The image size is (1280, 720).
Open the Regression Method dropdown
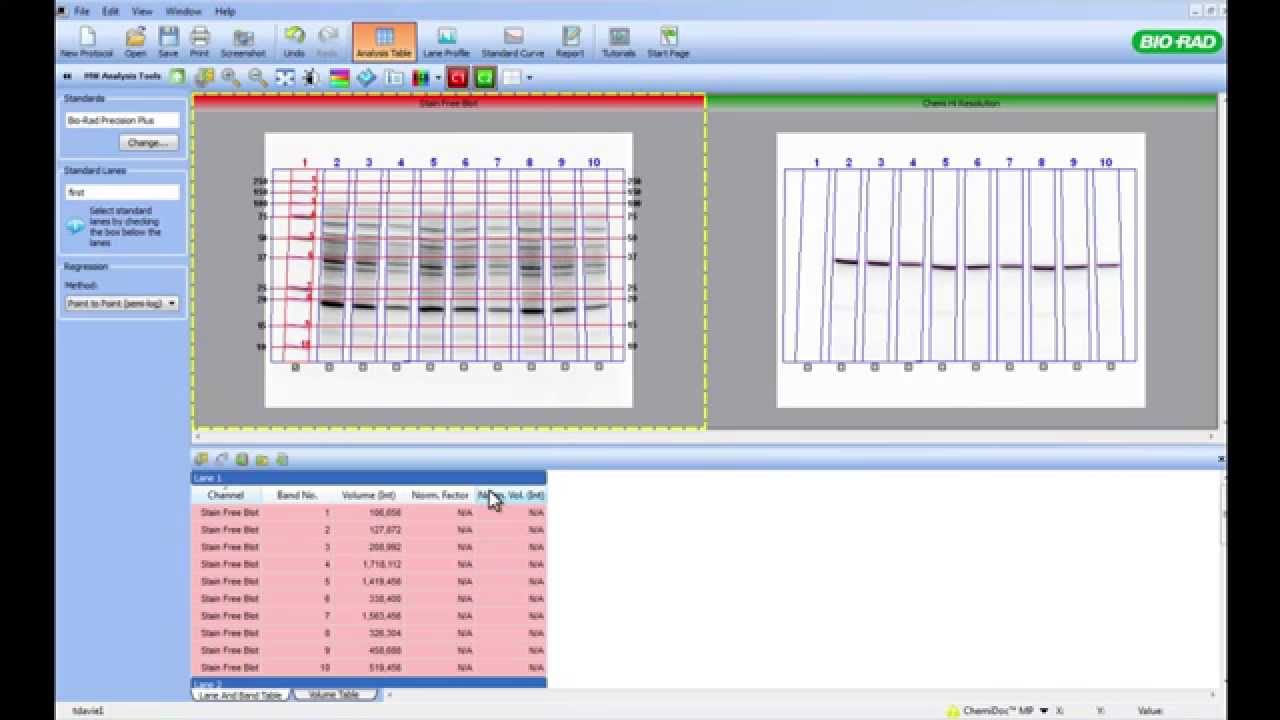[122, 303]
